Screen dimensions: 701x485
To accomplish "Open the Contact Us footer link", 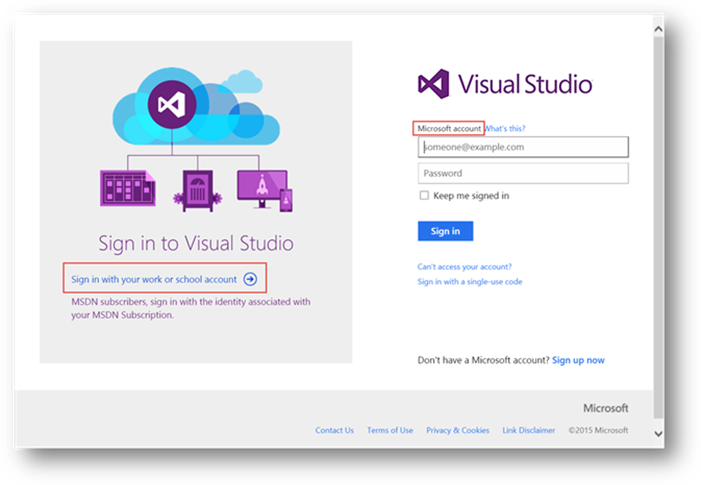I will [334, 430].
